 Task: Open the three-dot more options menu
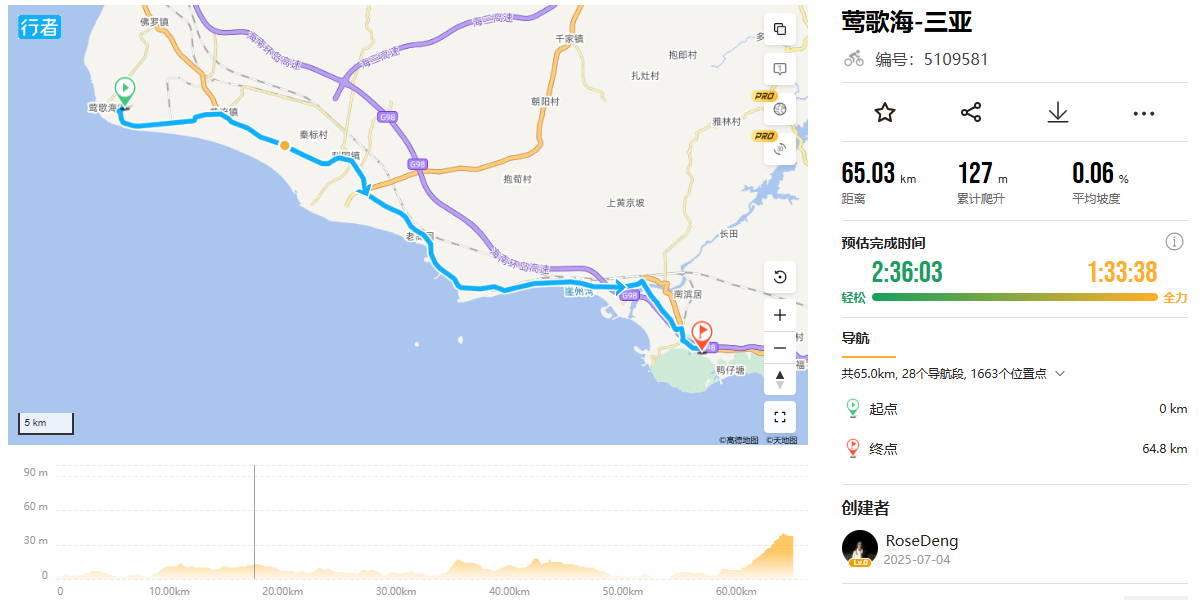[x=1144, y=113]
